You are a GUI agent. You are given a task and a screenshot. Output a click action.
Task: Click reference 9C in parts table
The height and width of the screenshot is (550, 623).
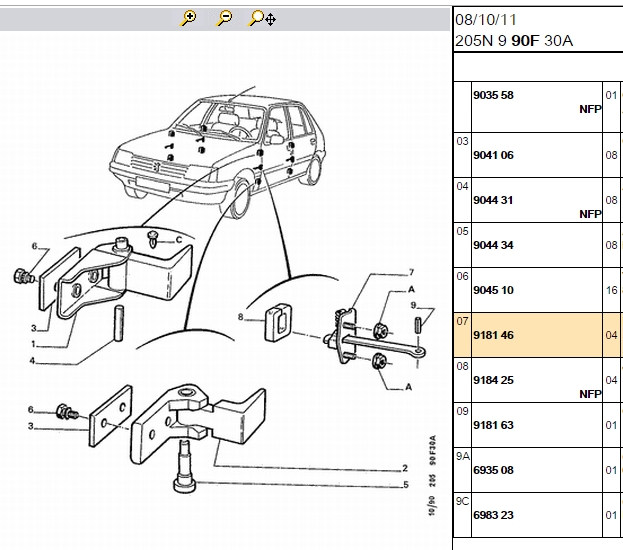463,501
